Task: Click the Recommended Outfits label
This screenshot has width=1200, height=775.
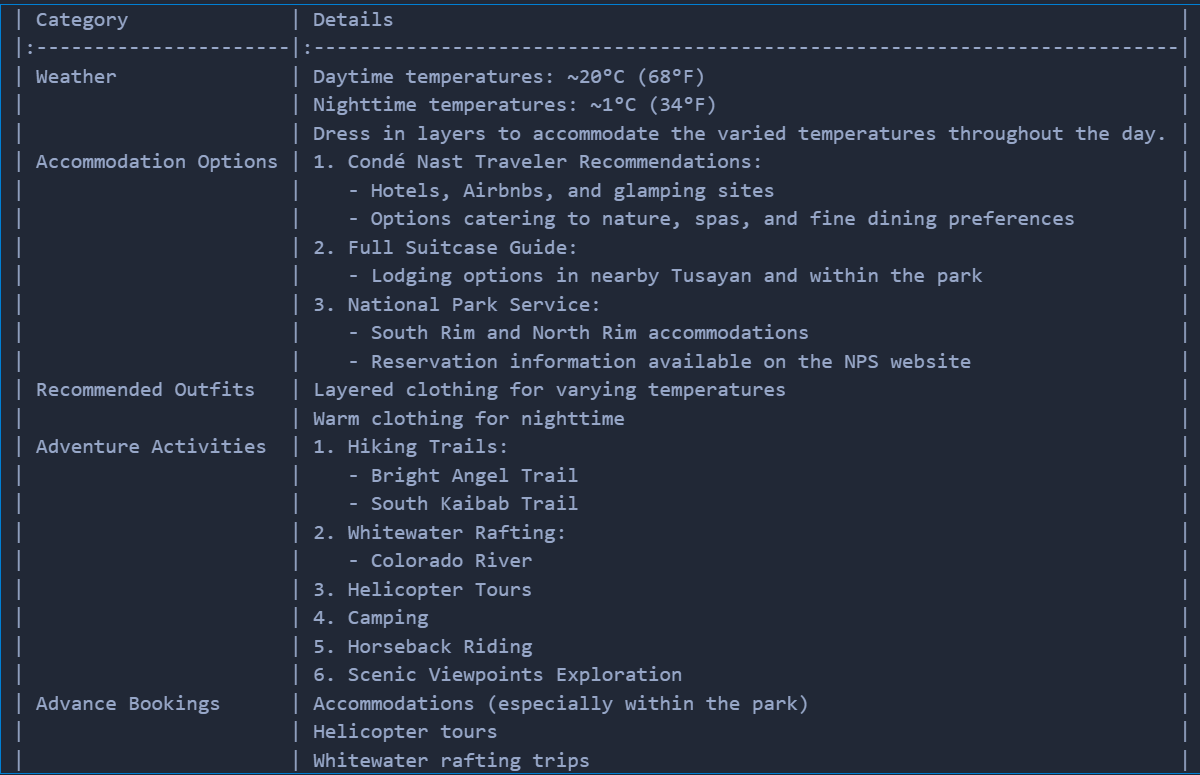Action: pyautogui.click(x=145, y=390)
